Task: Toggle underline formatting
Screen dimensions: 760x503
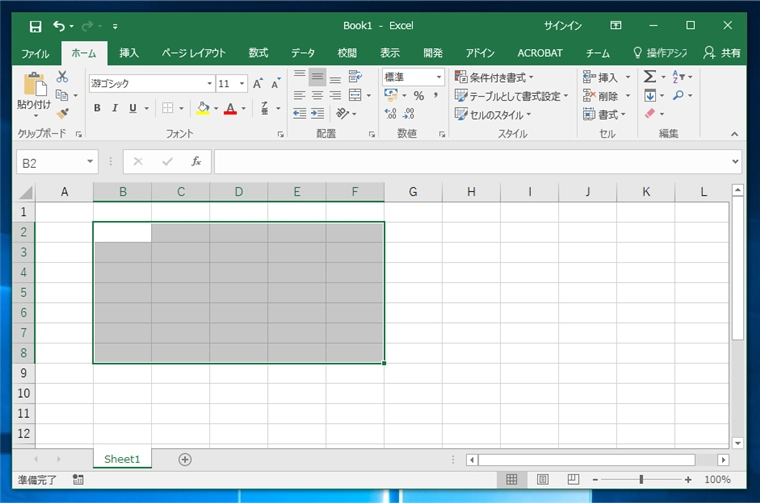Action: coord(133,108)
